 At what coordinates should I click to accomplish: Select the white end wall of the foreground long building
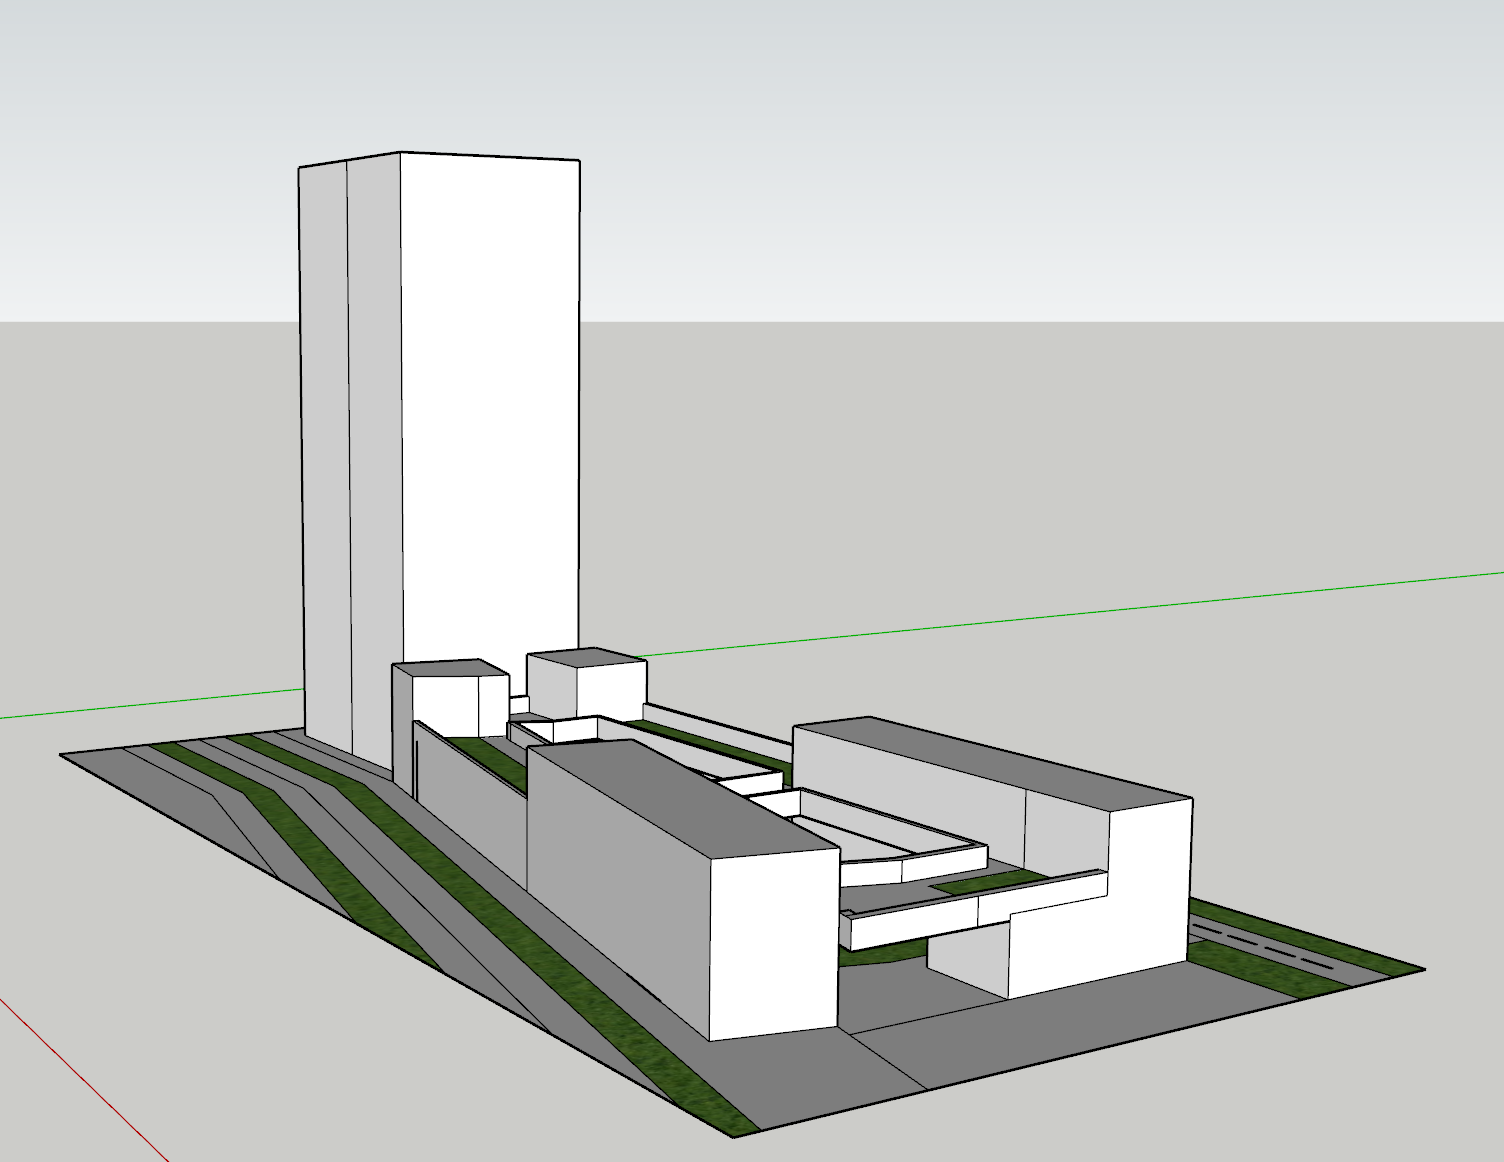point(773,945)
